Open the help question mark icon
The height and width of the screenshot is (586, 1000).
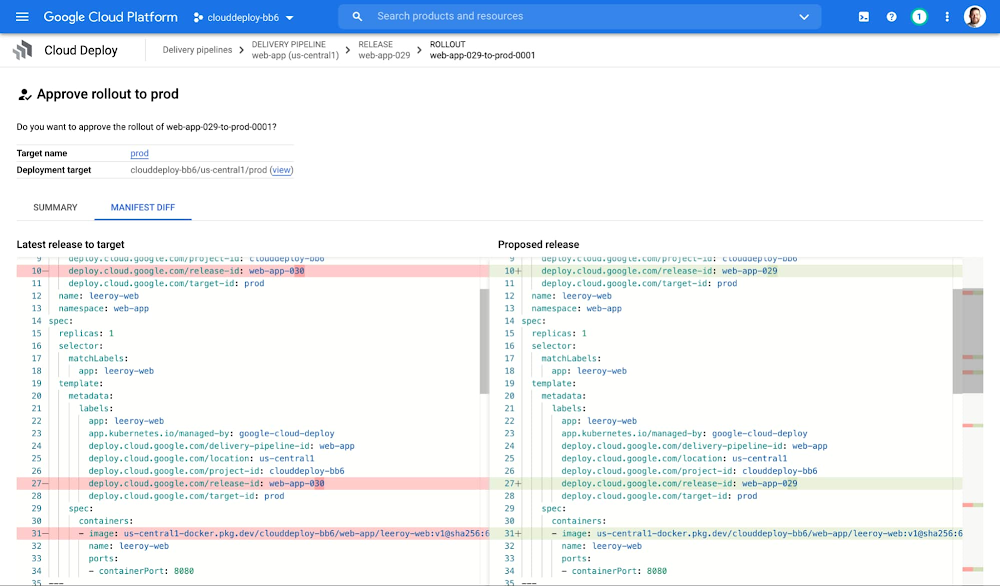892,17
